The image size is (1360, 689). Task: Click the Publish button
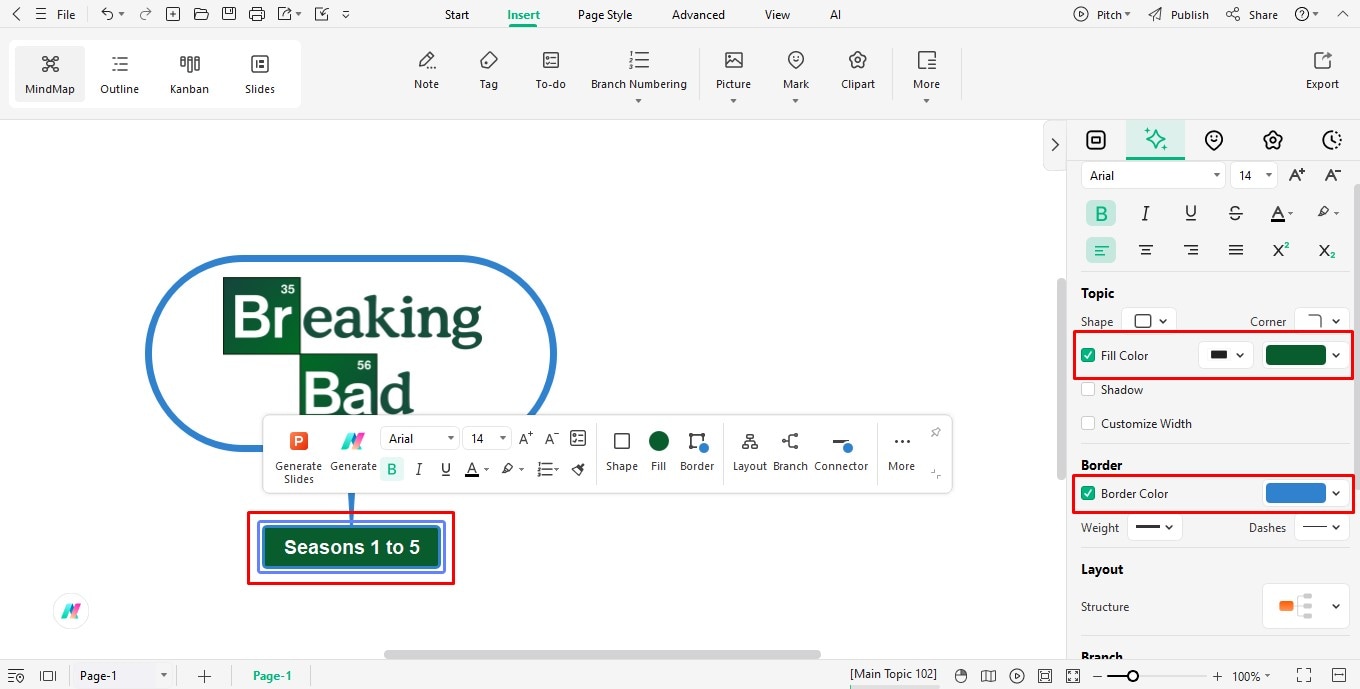pos(1178,15)
